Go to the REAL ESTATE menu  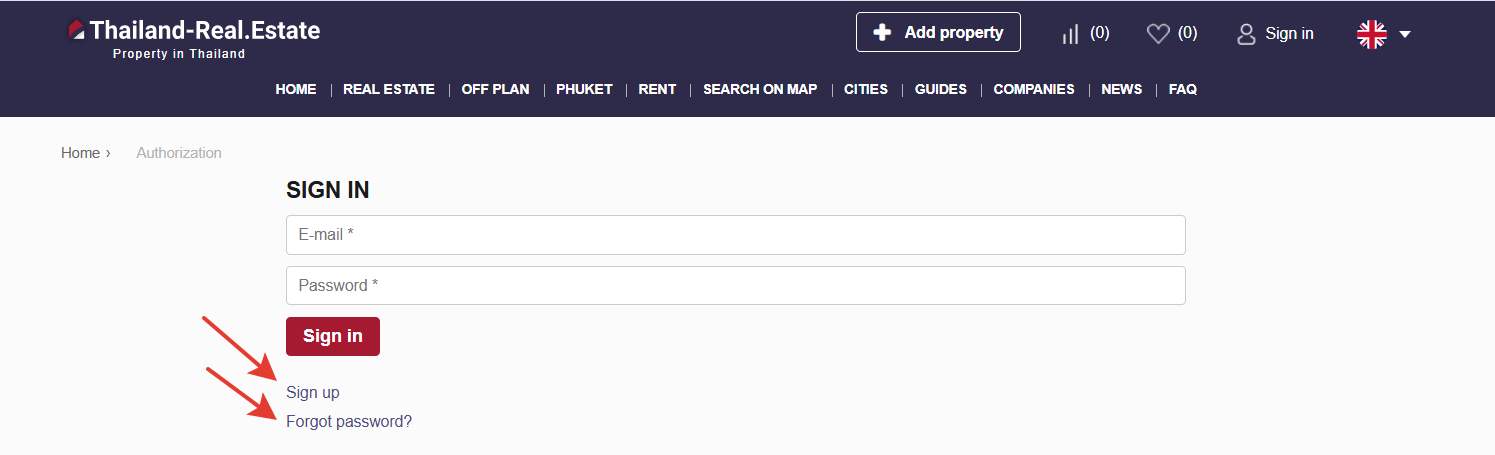389,89
